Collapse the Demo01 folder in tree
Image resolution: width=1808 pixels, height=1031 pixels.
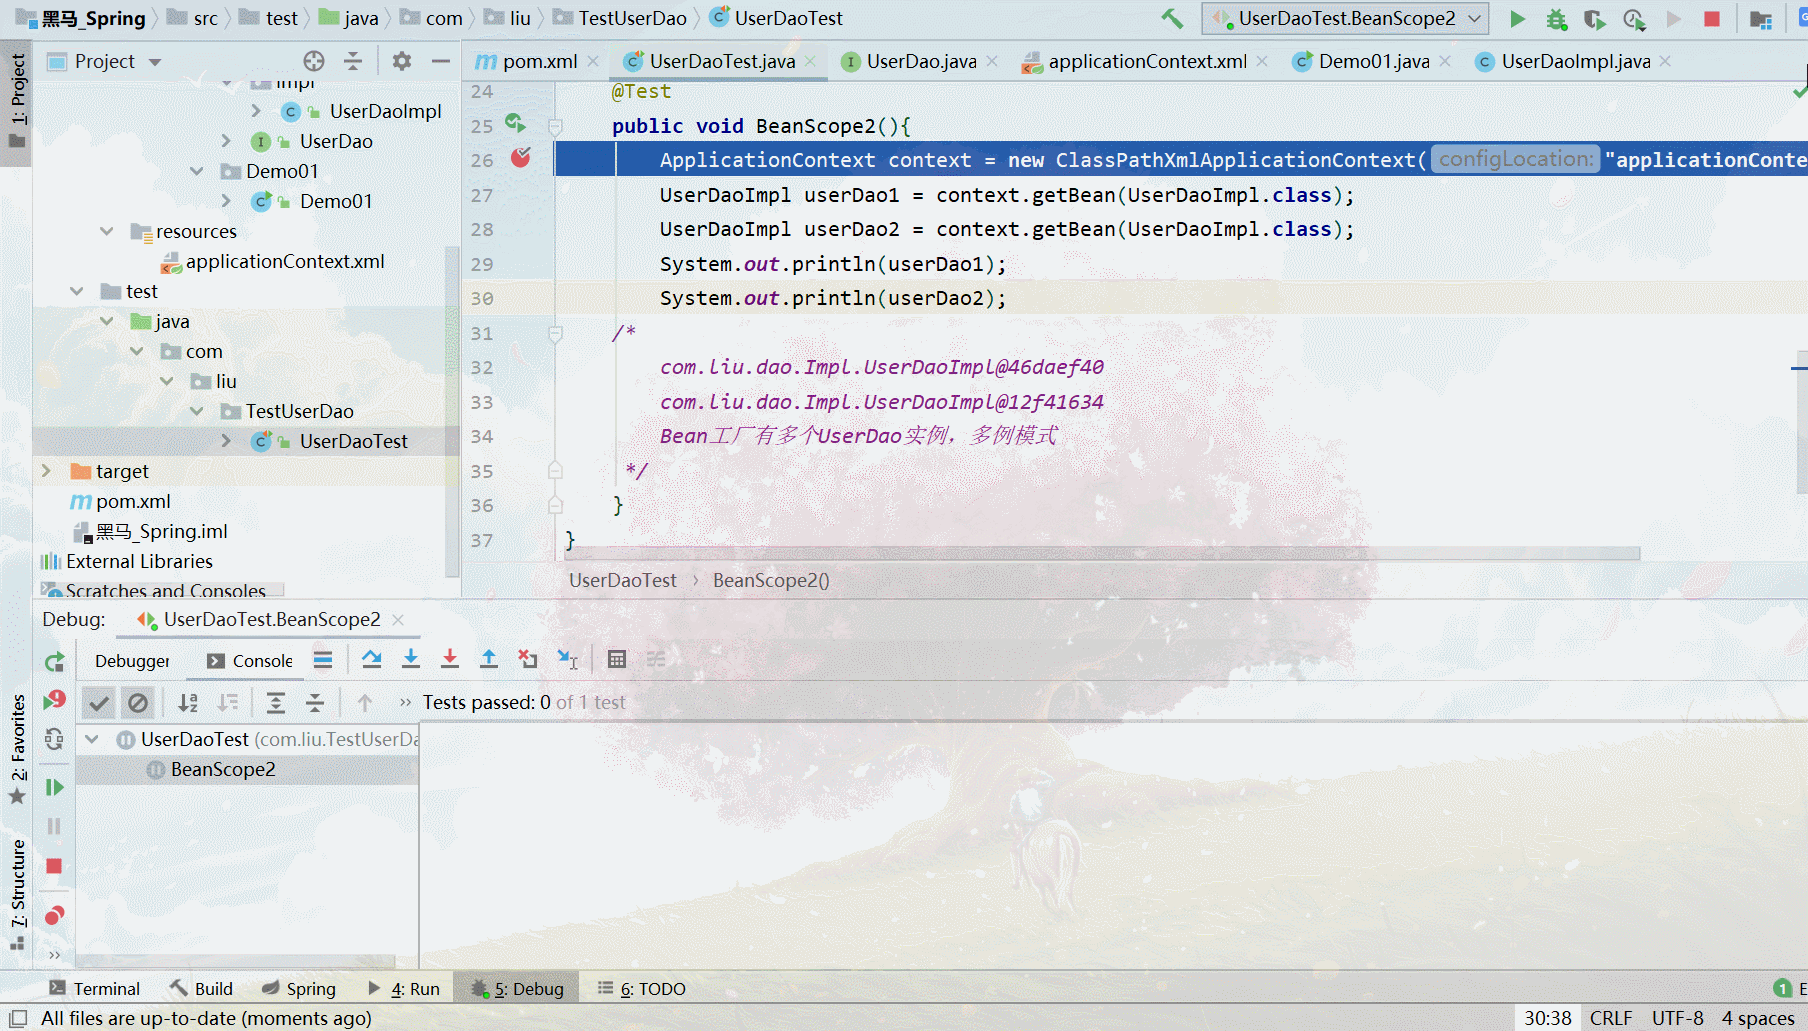pyautogui.click(x=197, y=171)
